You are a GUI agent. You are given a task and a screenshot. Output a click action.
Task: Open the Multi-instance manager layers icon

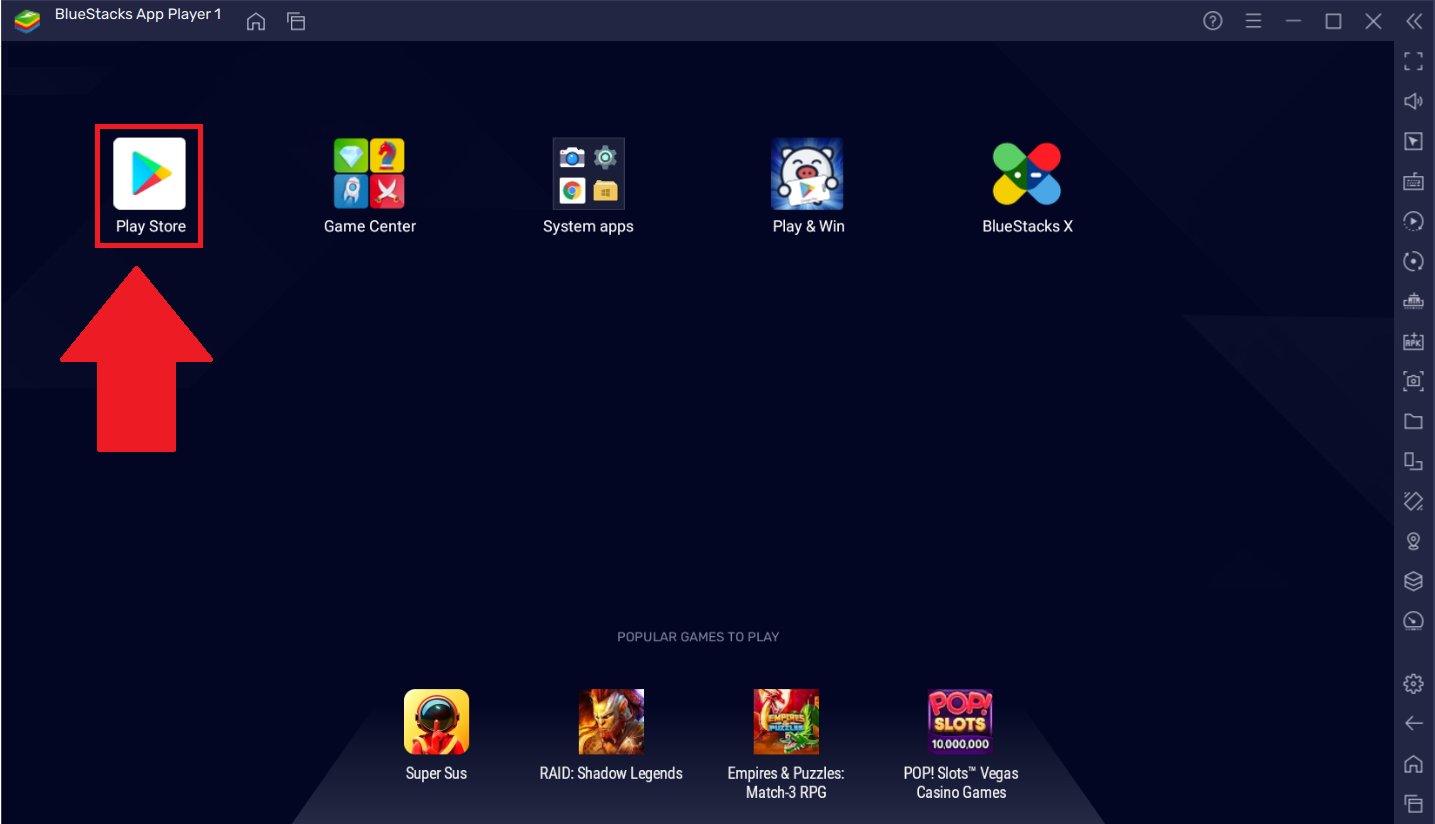coord(1413,581)
